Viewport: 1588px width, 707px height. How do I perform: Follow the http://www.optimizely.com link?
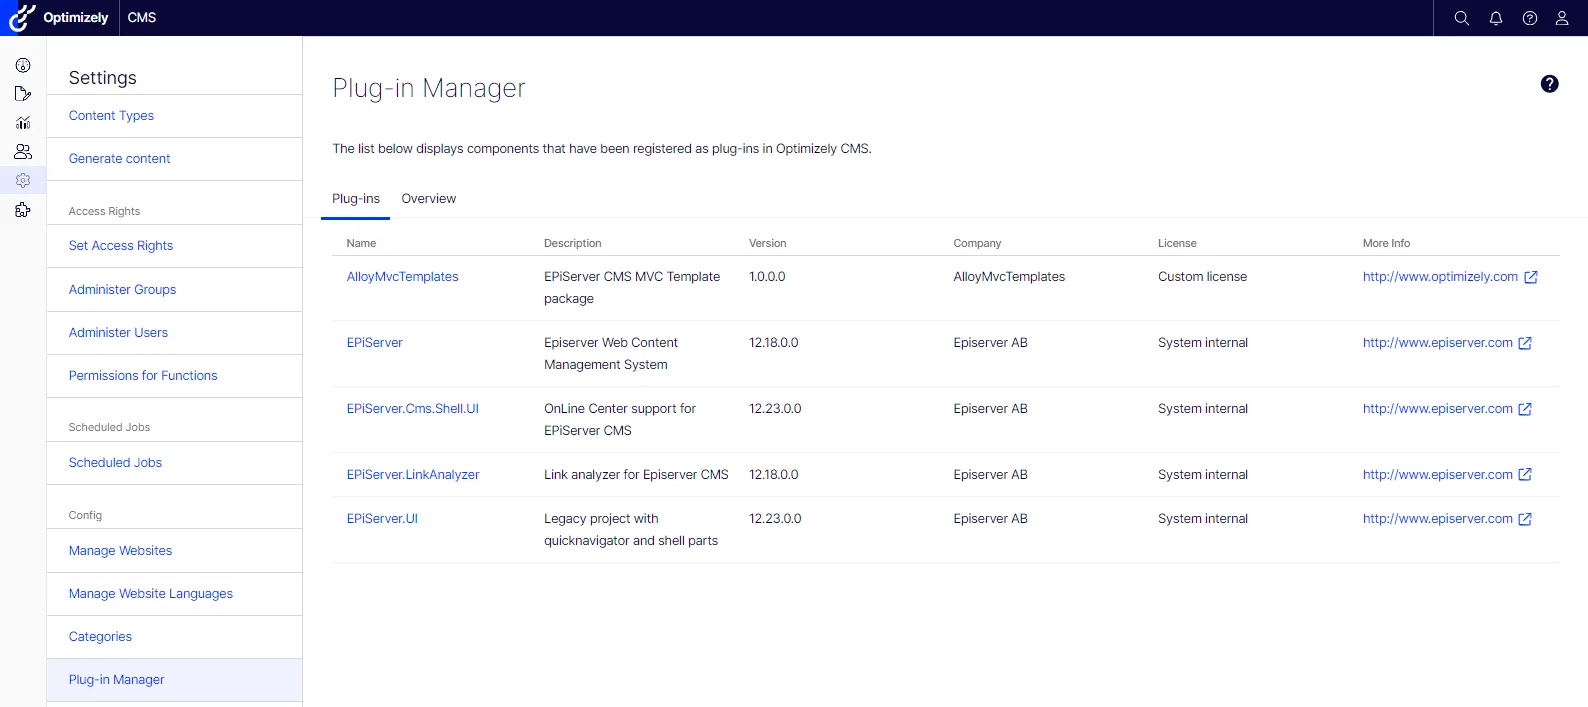[1440, 277]
